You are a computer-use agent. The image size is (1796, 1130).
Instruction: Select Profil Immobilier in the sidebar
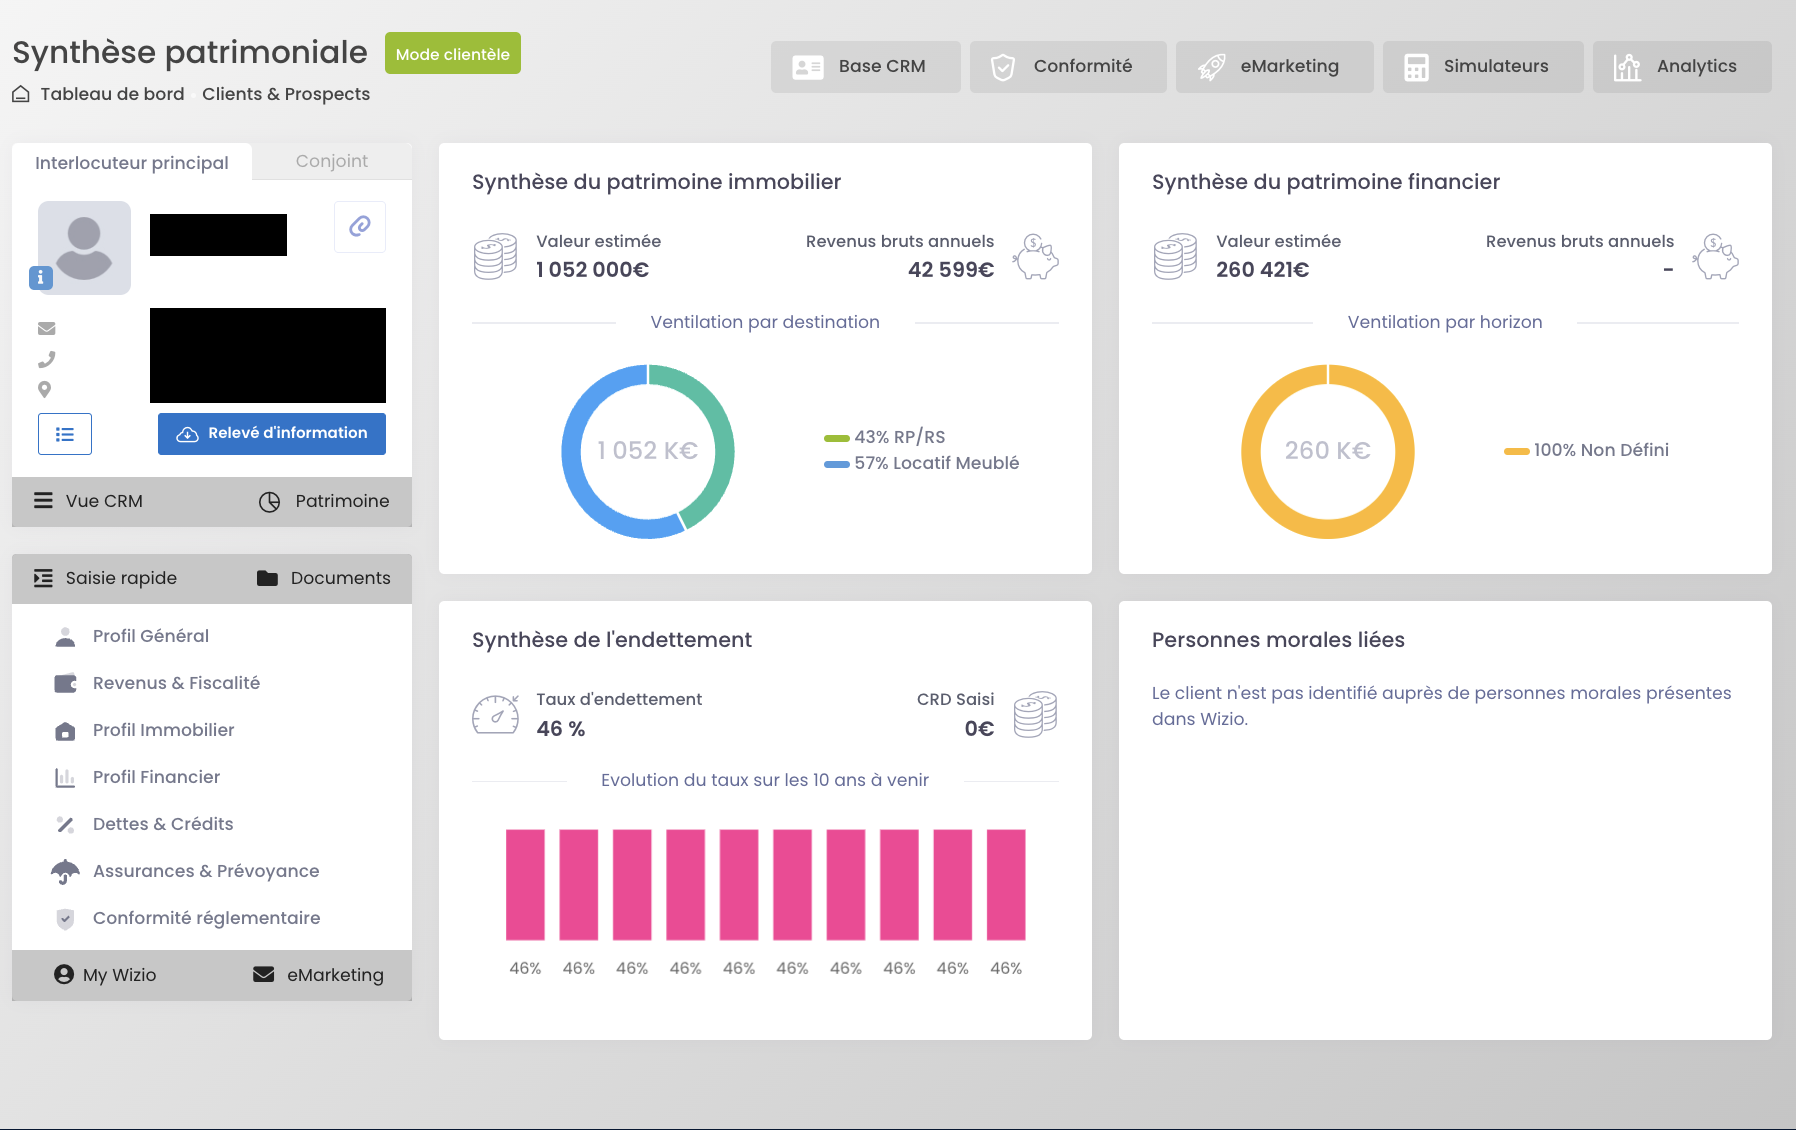pos(163,730)
